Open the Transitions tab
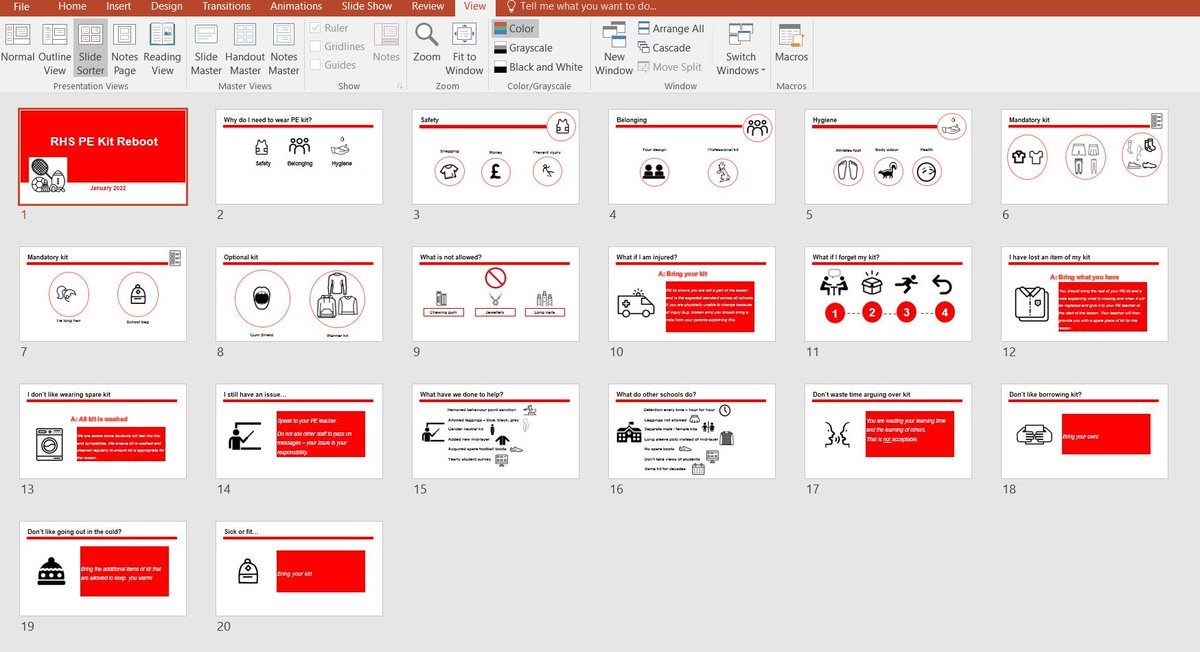This screenshot has width=1200, height=652. tap(226, 6)
